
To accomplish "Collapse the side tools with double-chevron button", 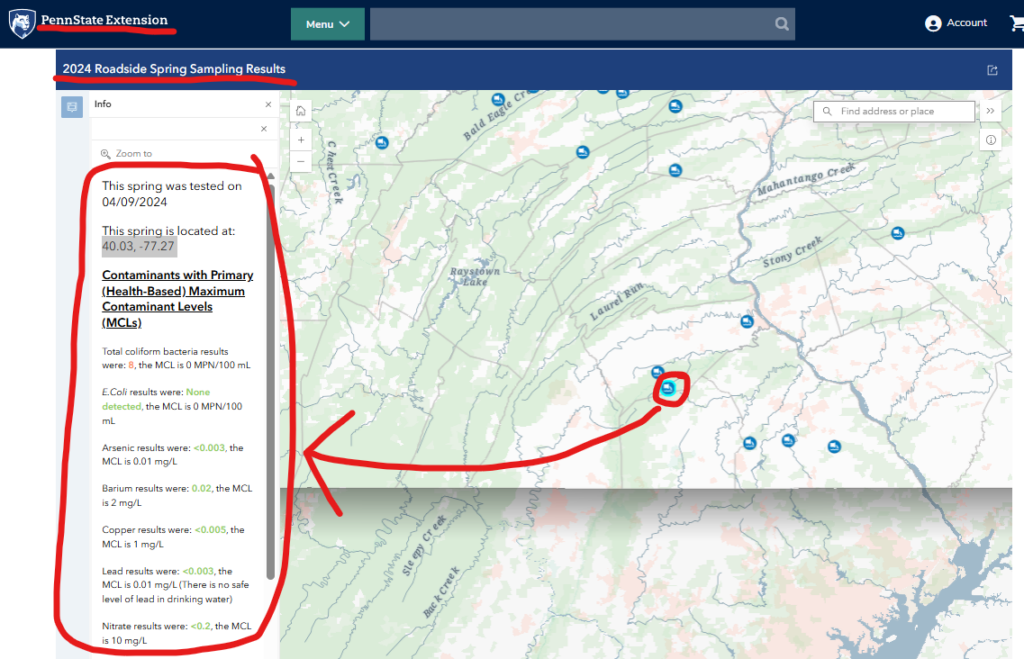I will [x=990, y=111].
